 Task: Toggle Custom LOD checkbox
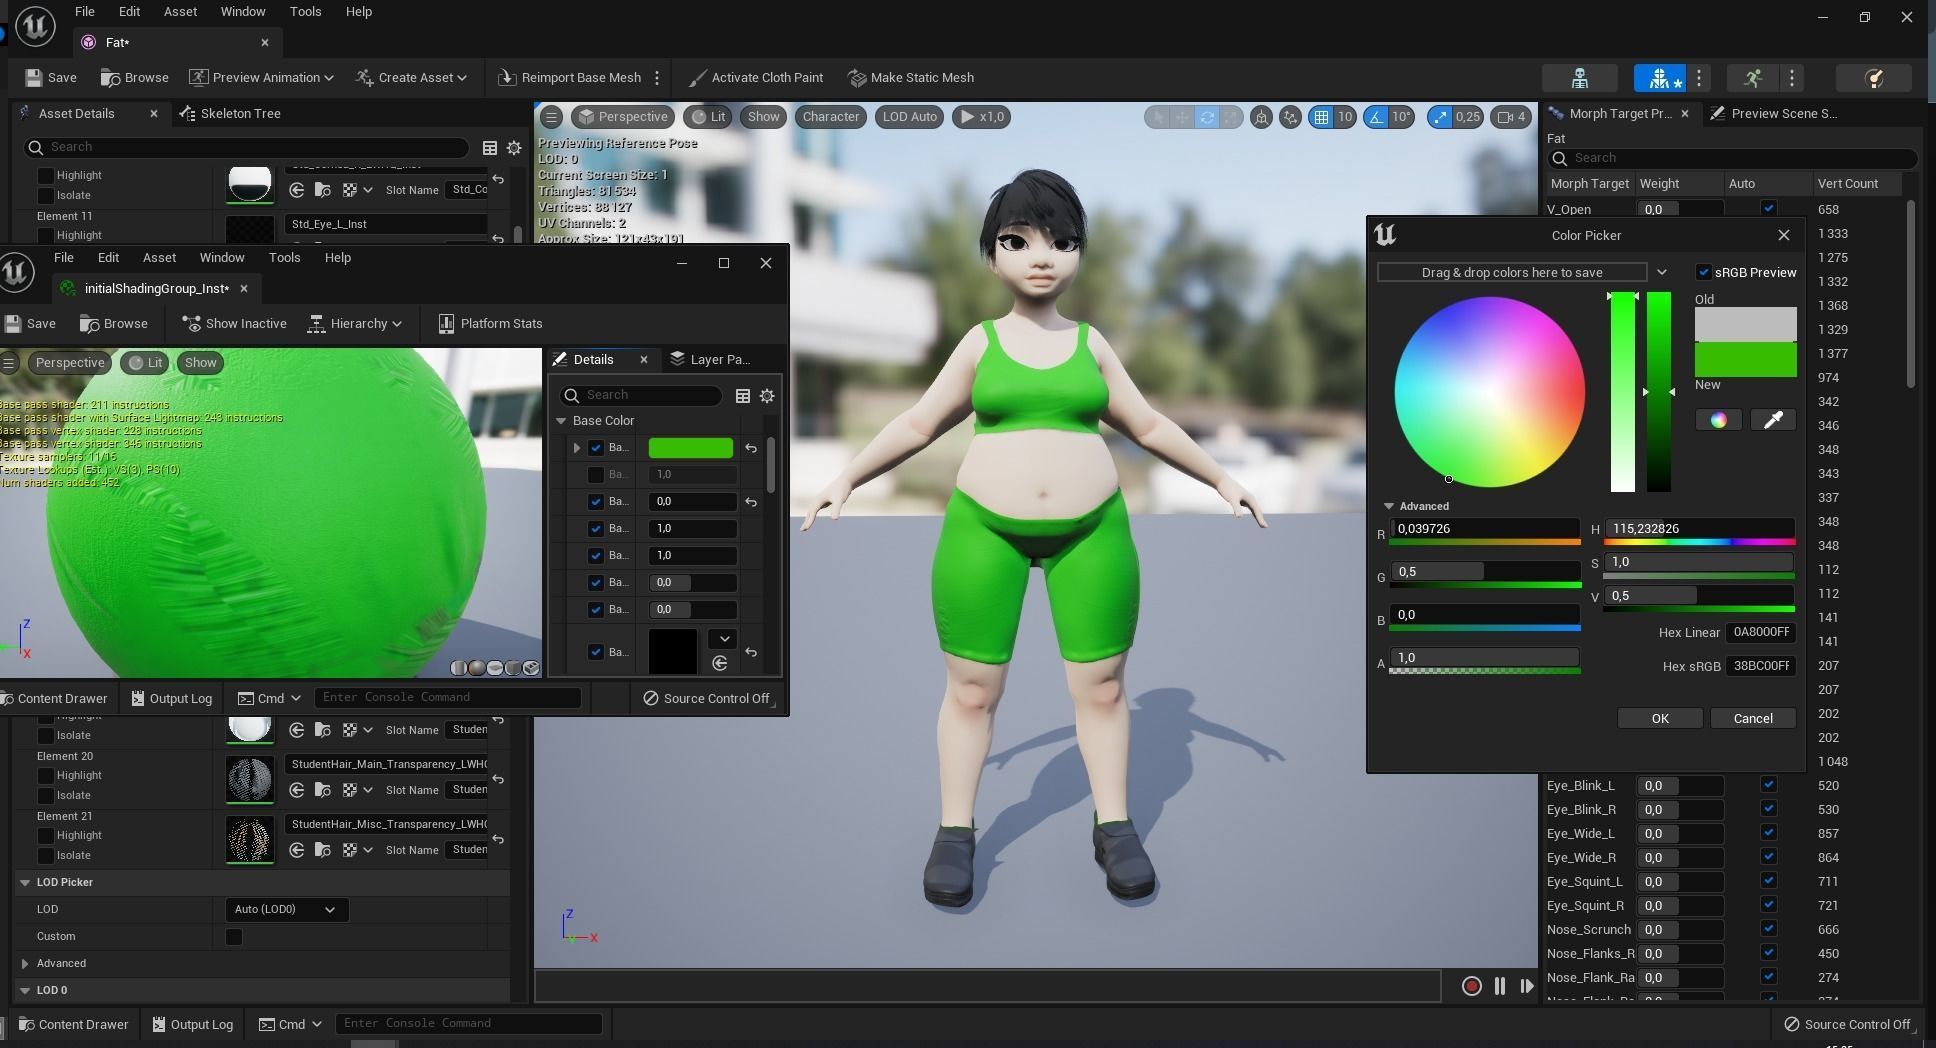234,937
